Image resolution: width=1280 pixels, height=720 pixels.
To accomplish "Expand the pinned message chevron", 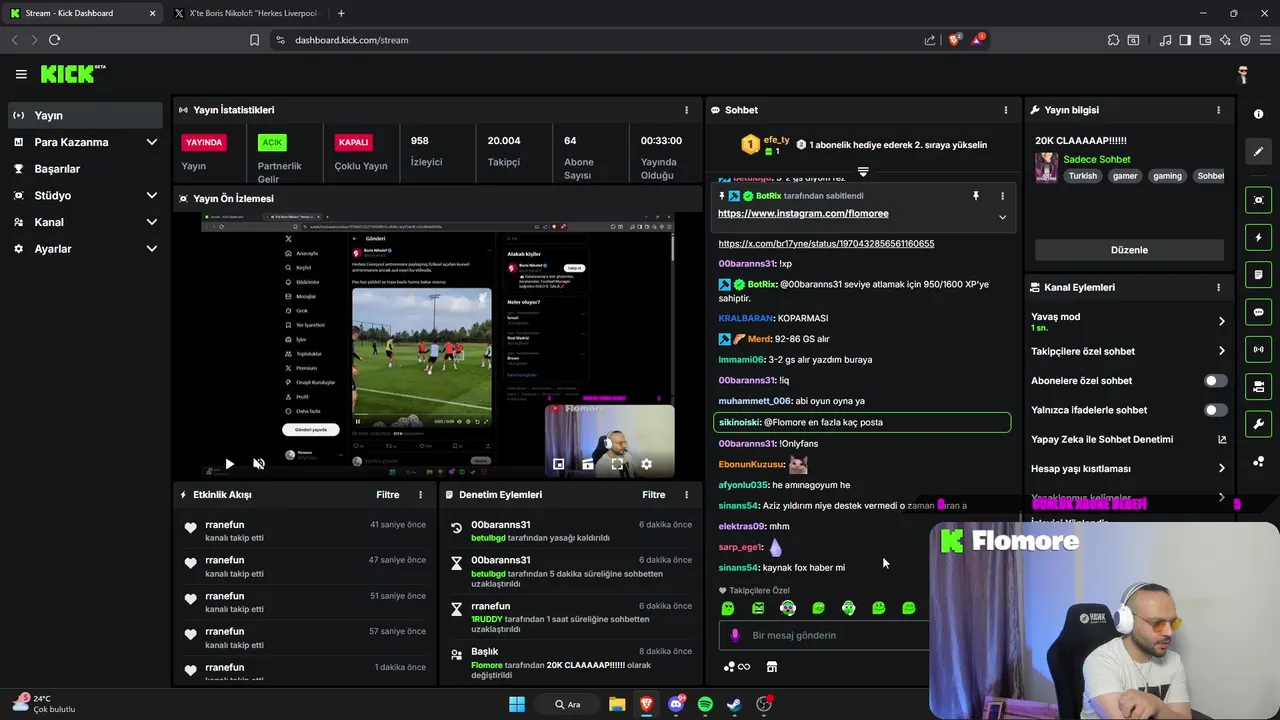I will (x=1002, y=217).
